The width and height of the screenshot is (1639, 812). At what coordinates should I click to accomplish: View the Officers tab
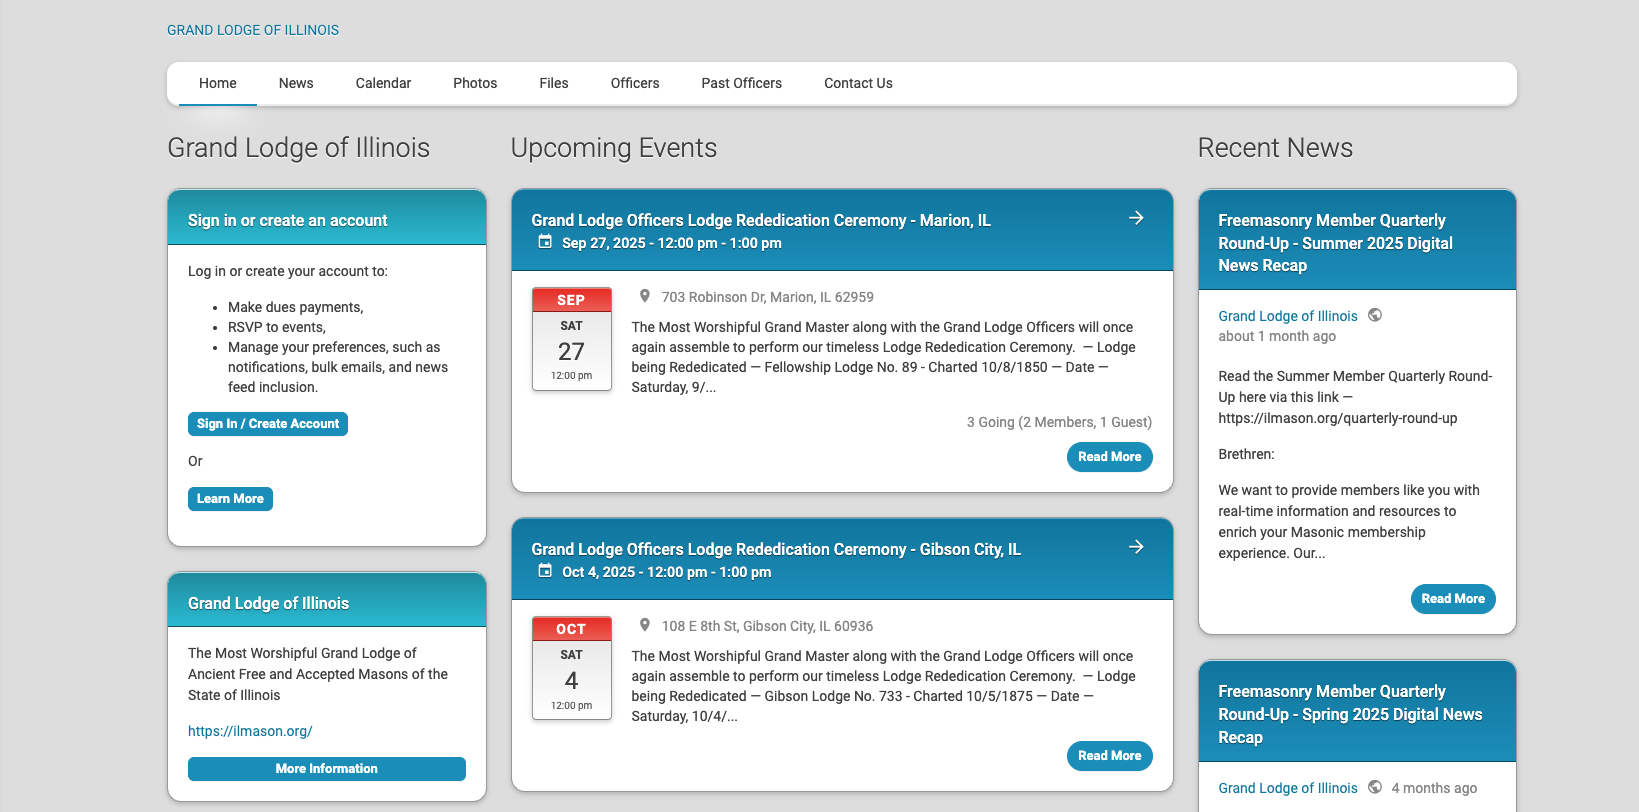coord(635,83)
